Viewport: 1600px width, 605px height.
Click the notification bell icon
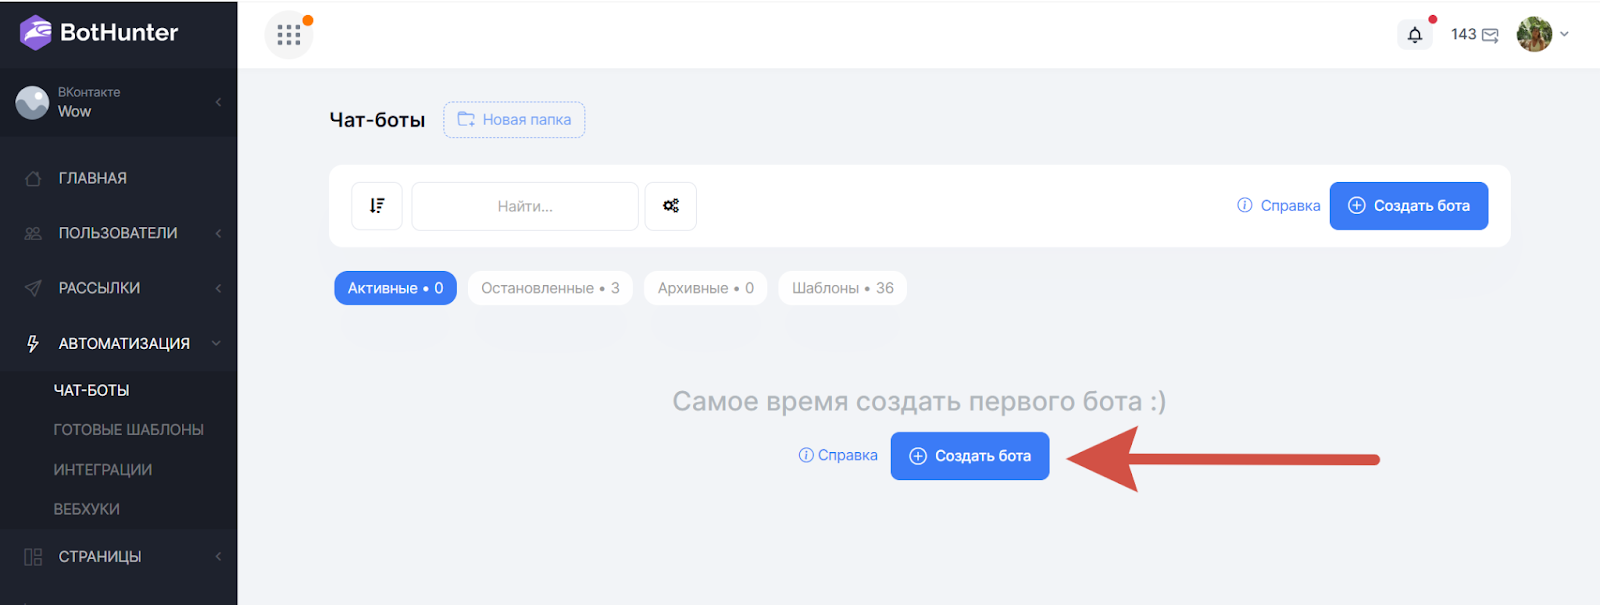pyautogui.click(x=1414, y=35)
